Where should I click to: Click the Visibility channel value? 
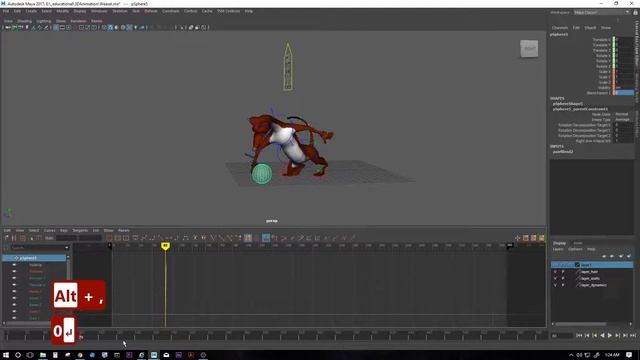click(624, 87)
